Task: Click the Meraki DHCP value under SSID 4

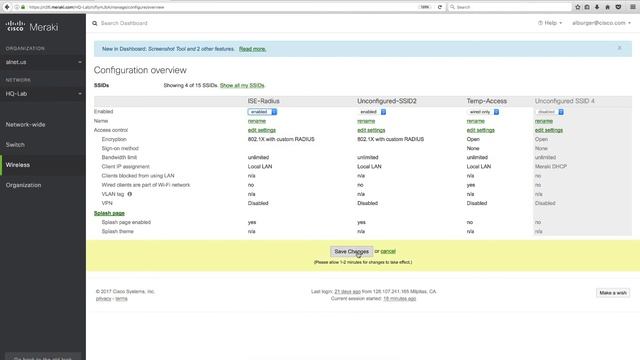Action: (551, 167)
